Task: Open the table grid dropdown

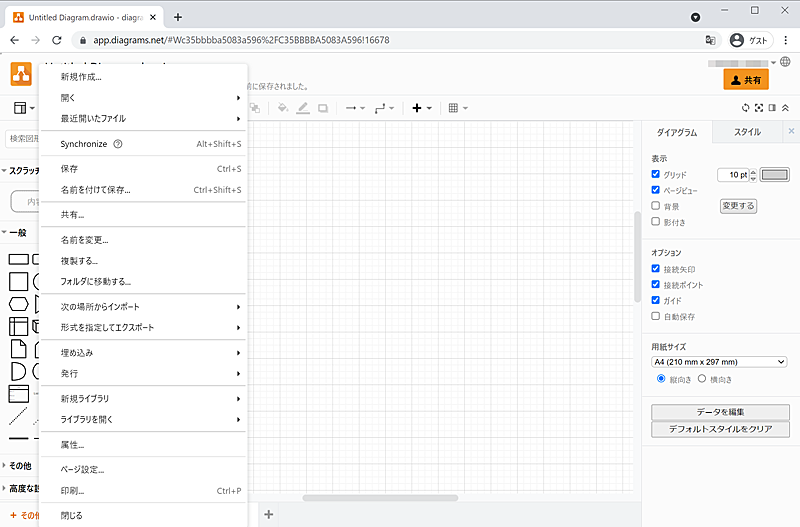Action: 457,108
